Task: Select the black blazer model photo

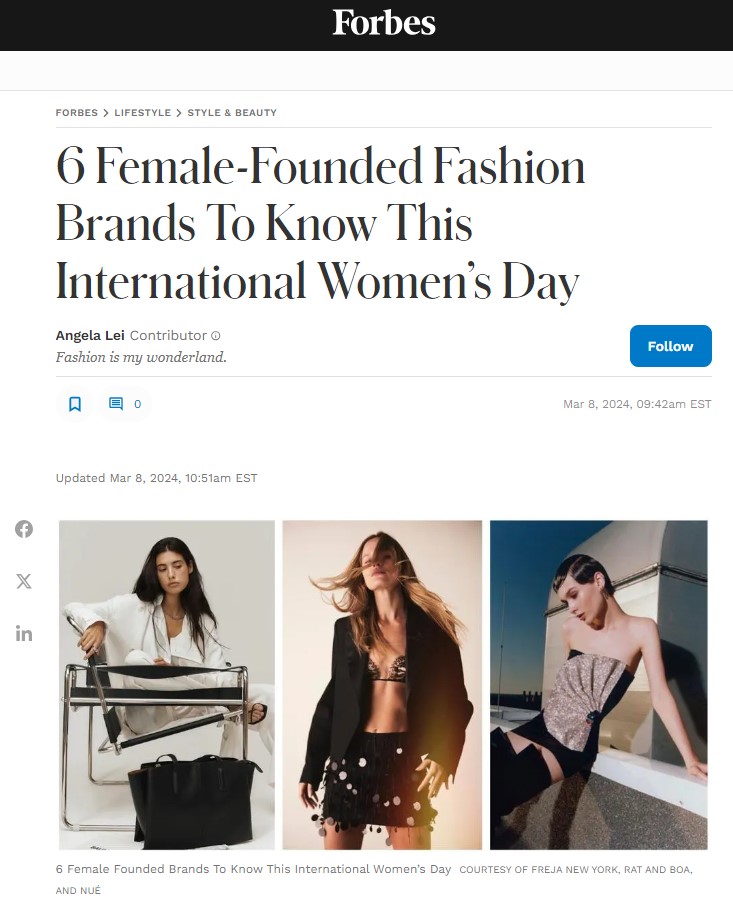Action: (382, 685)
